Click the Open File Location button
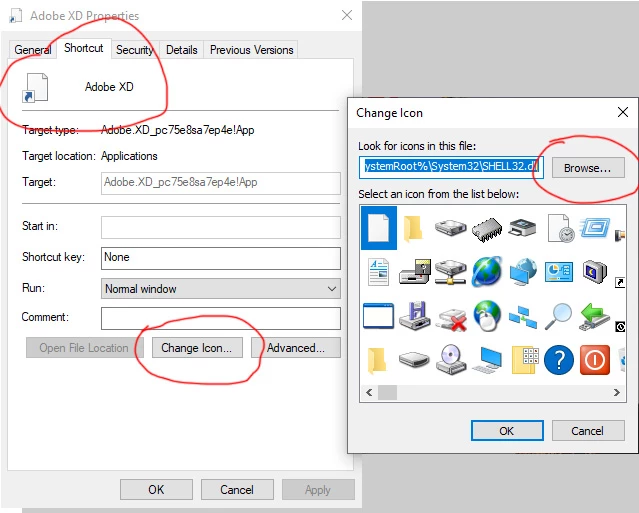Screen dimensions: 639x513 [x=84, y=348]
